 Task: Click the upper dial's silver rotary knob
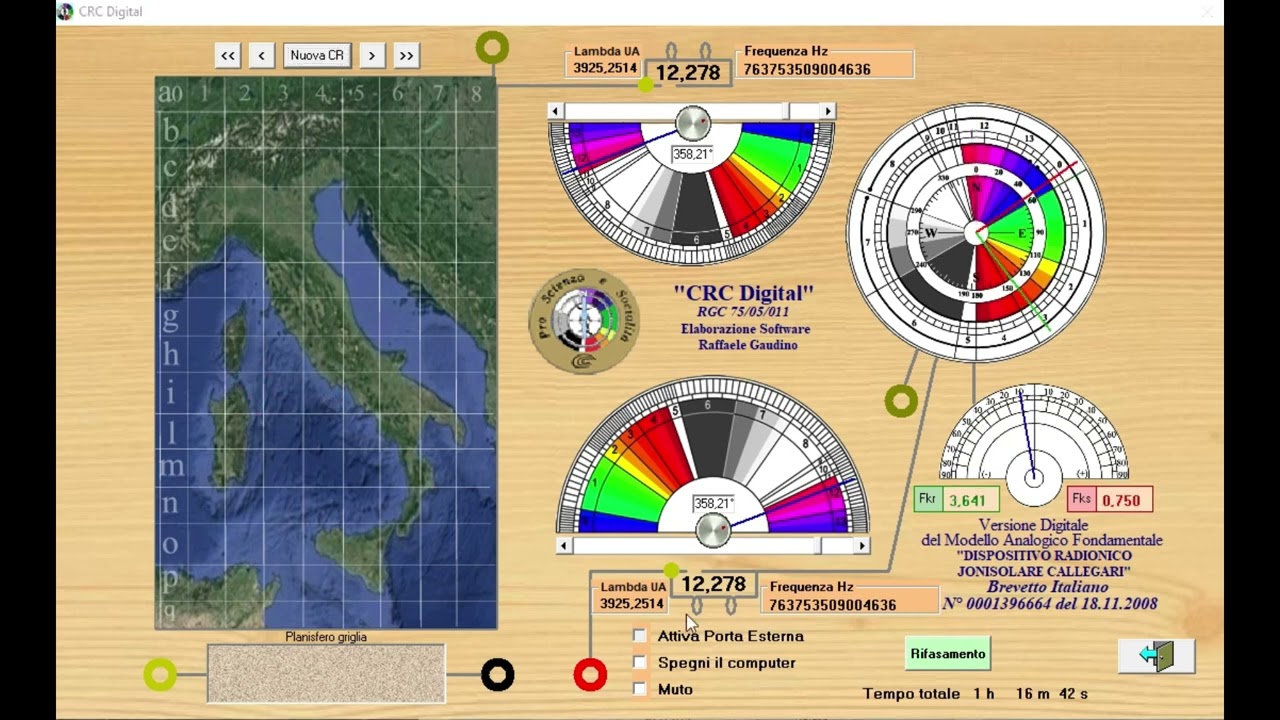click(692, 124)
